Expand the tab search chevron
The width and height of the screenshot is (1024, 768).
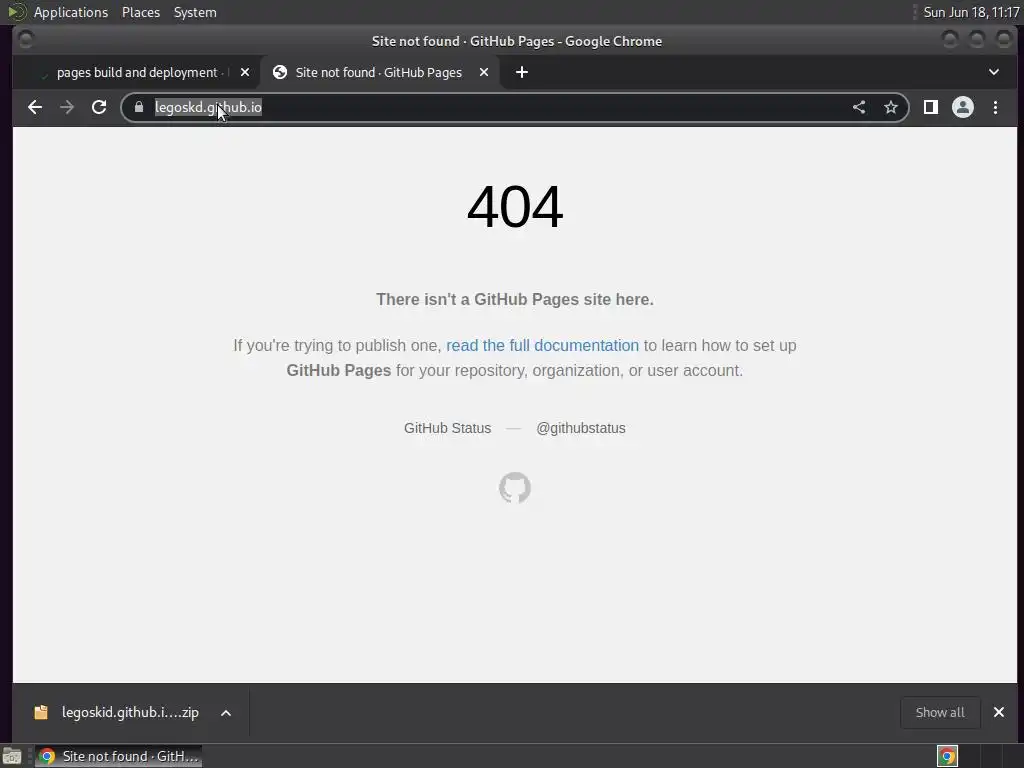pyautogui.click(x=994, y=72)
